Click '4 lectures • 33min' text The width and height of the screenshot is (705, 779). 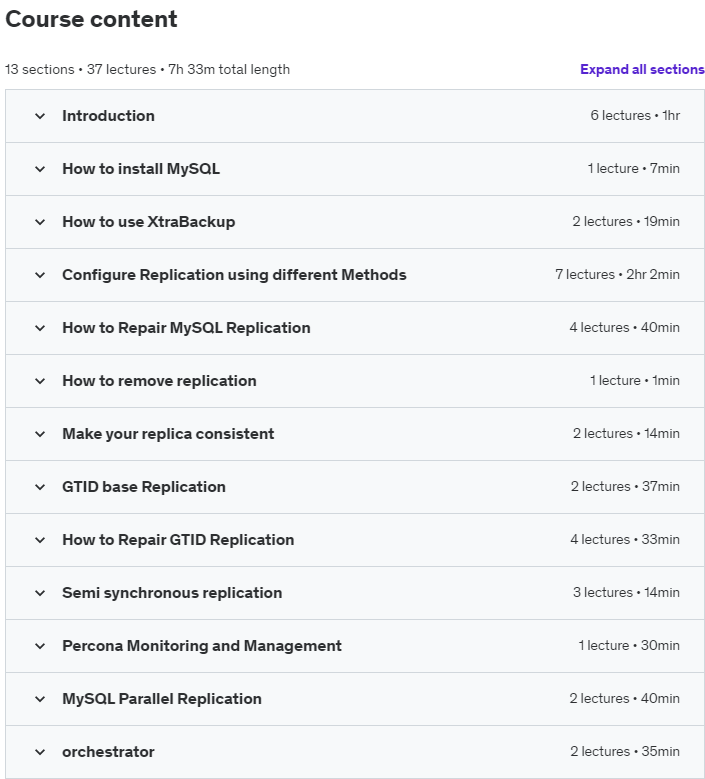click(x=625, y=540)
